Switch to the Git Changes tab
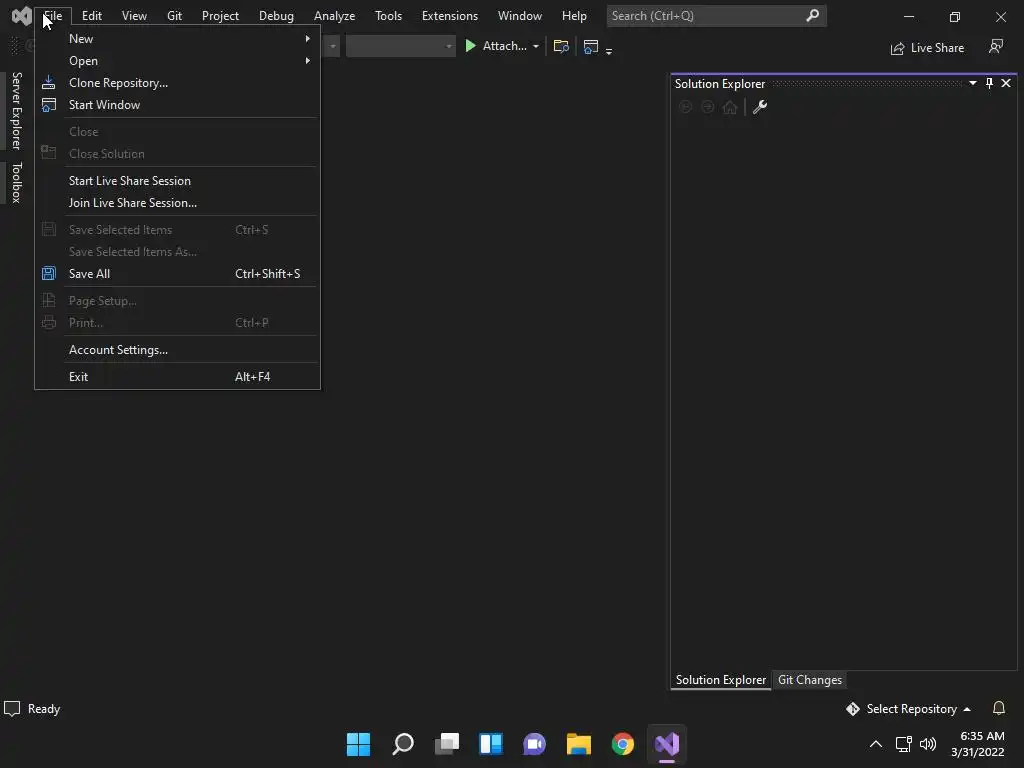The width and height of the screenshot is (1024, 768). pos(810,680)
